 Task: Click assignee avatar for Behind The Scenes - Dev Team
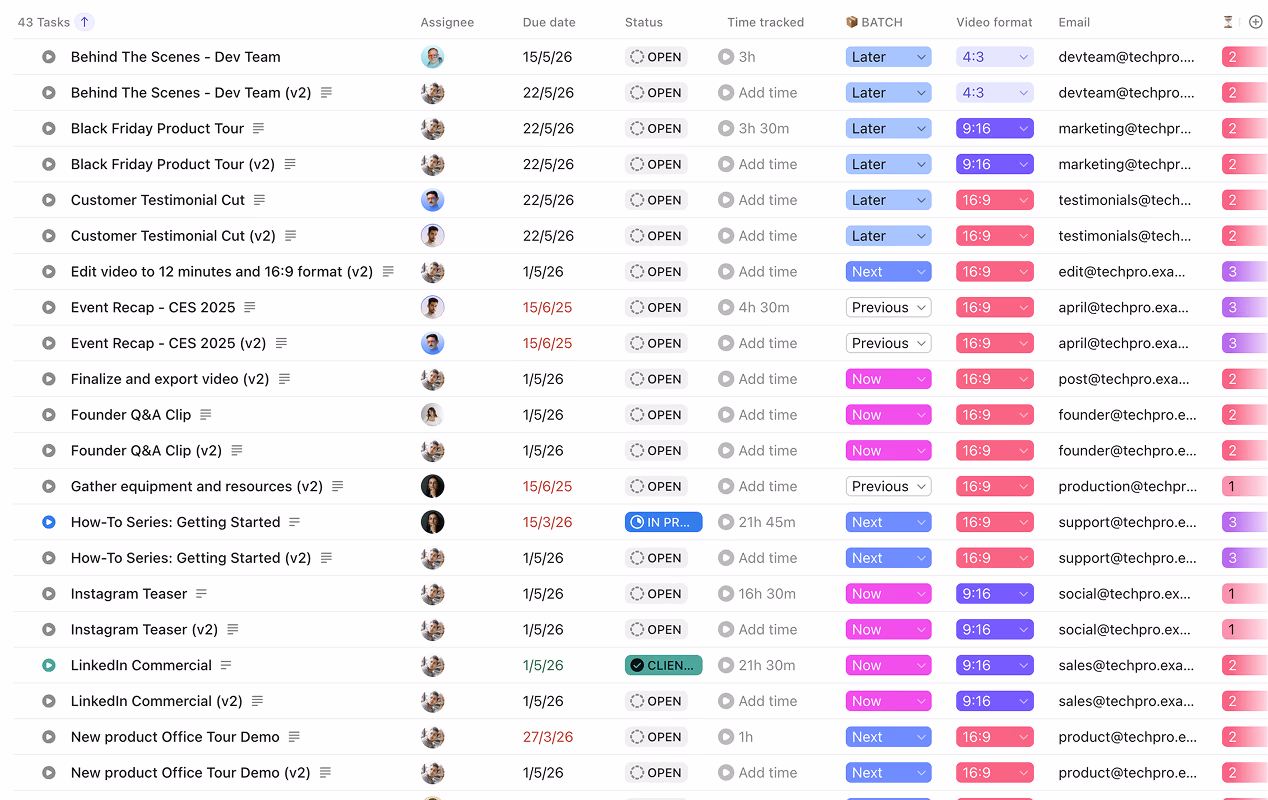coord(432,57)
